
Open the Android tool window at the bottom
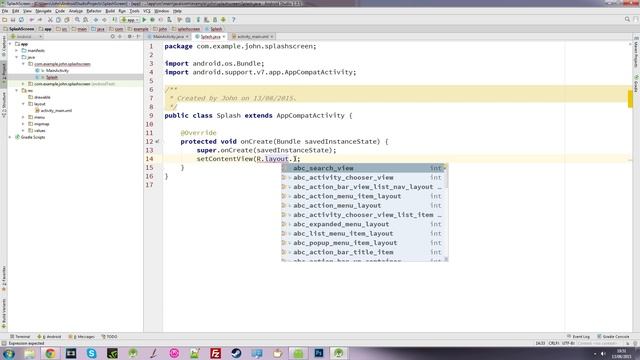coord(49,337)
